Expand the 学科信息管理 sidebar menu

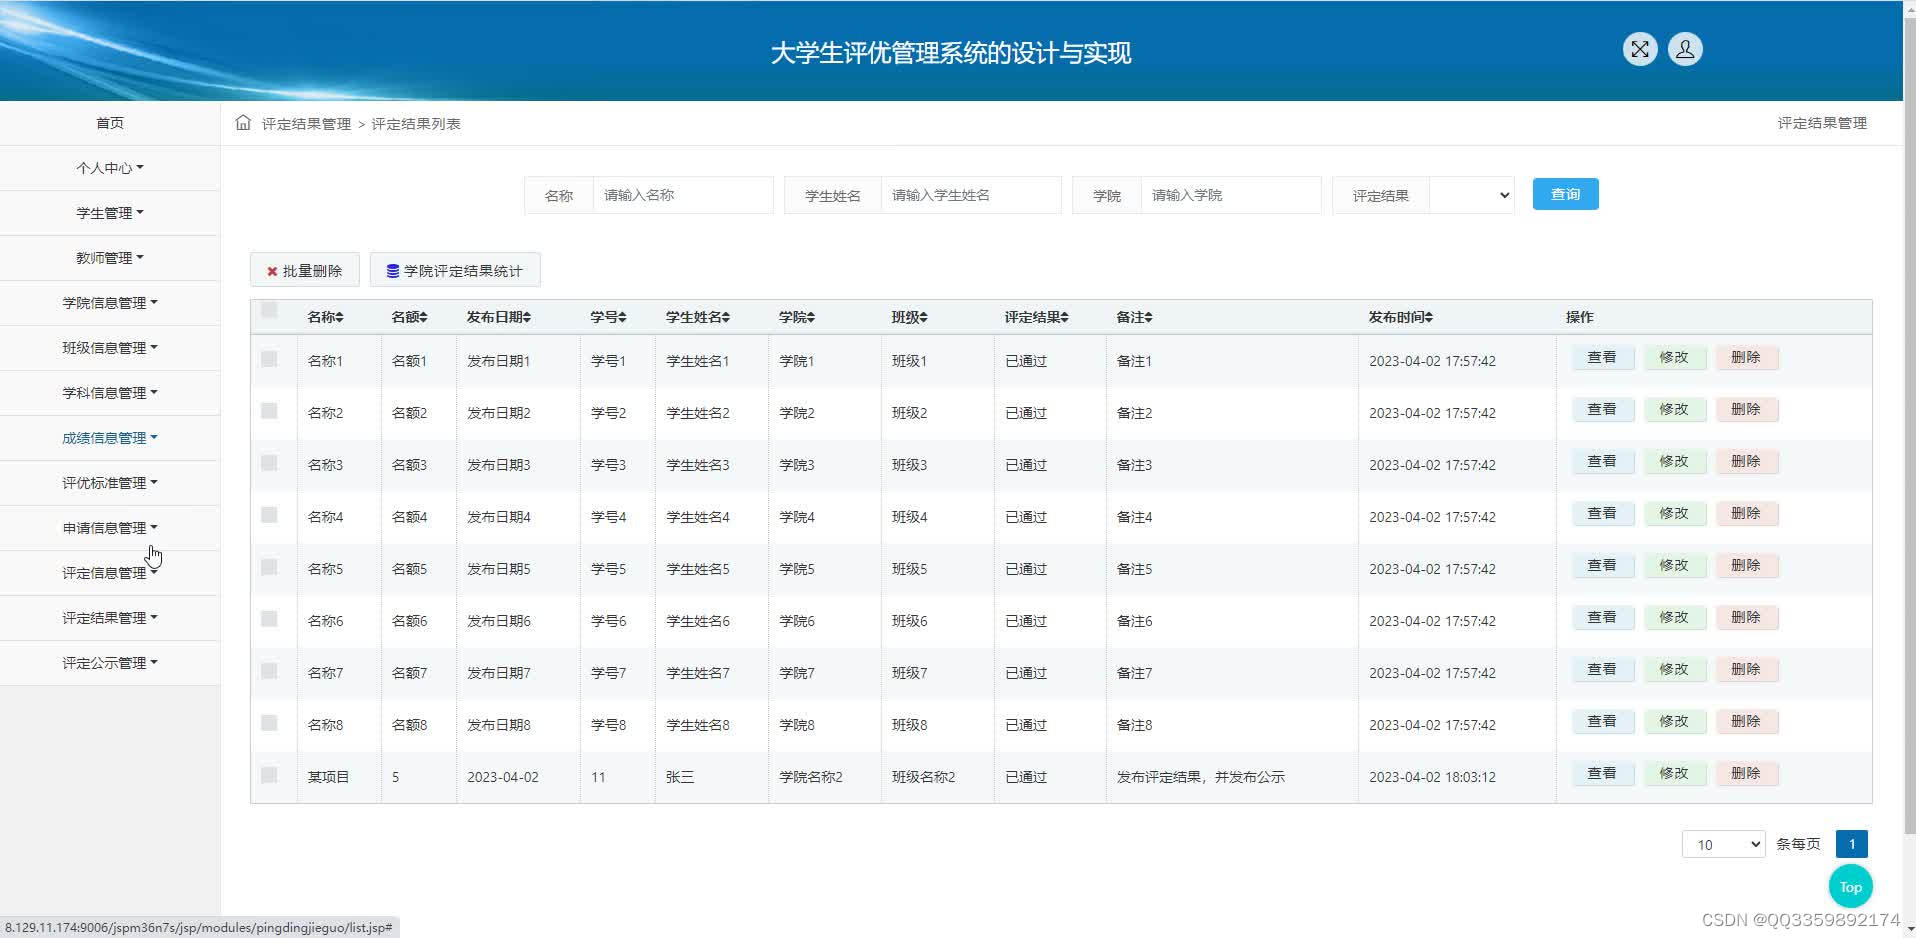[x=110, y=393]
